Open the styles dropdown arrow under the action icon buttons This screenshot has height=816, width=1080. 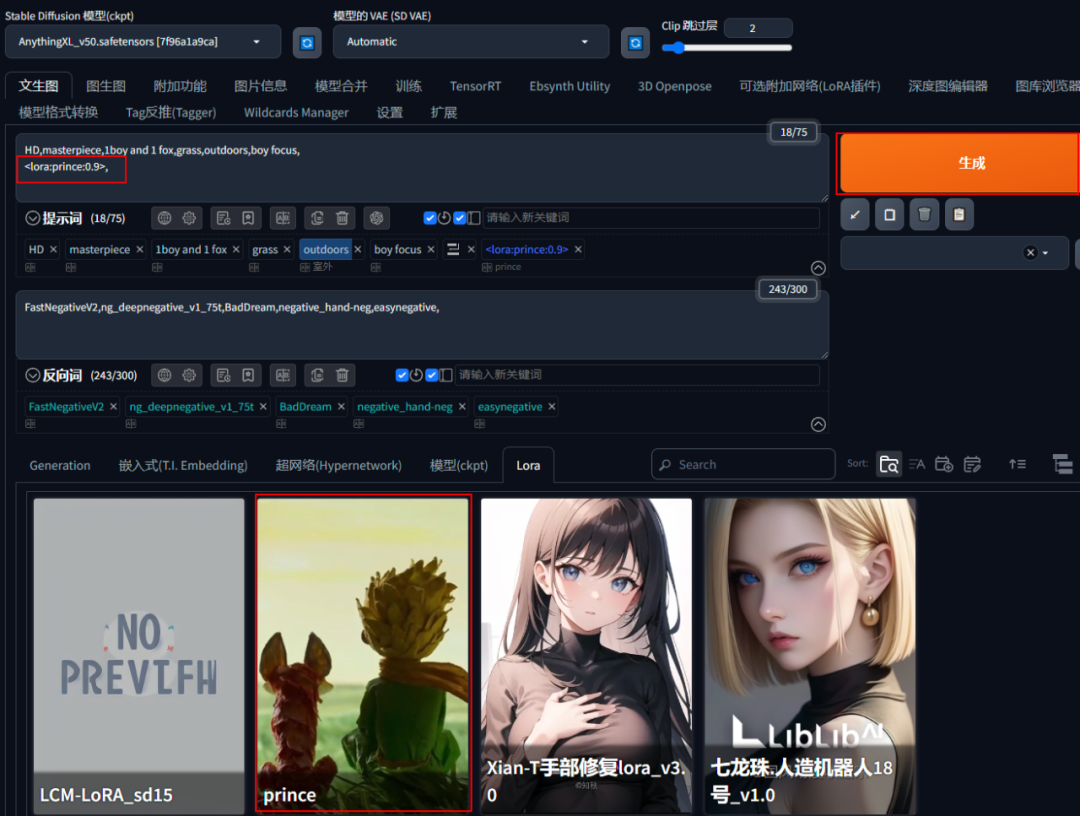pyautogui.click(x=1046, y=253)
